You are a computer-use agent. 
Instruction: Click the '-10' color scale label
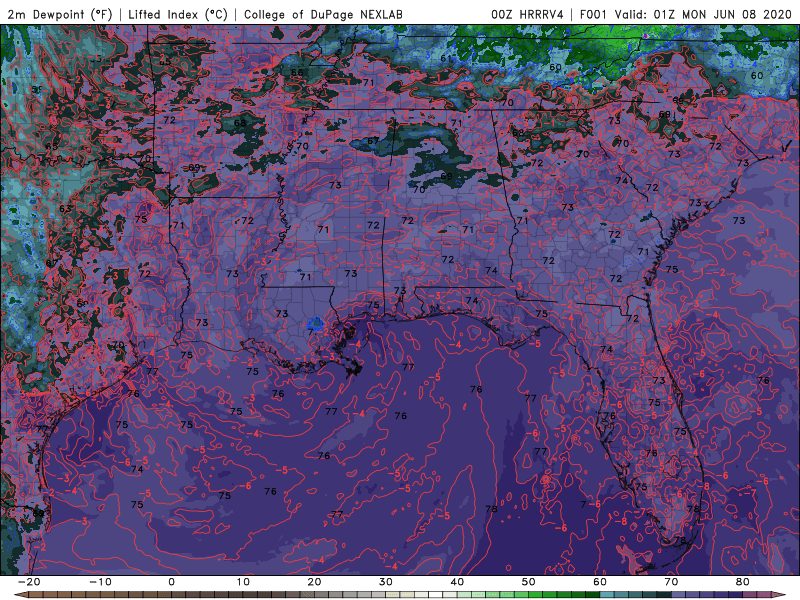[x=100, y=582]
